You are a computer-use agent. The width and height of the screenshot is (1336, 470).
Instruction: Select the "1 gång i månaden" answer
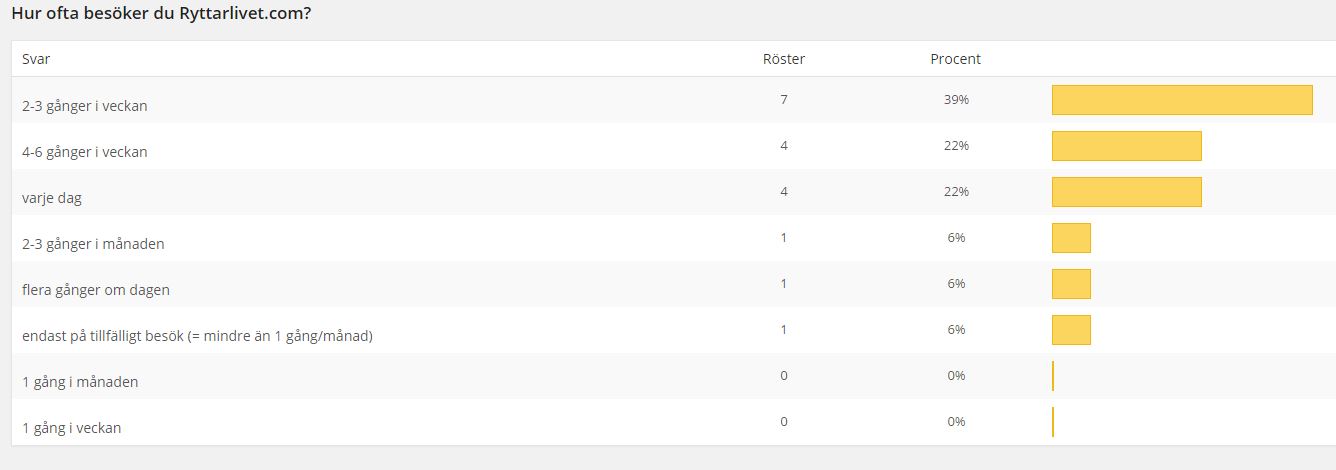coord(80,382)
